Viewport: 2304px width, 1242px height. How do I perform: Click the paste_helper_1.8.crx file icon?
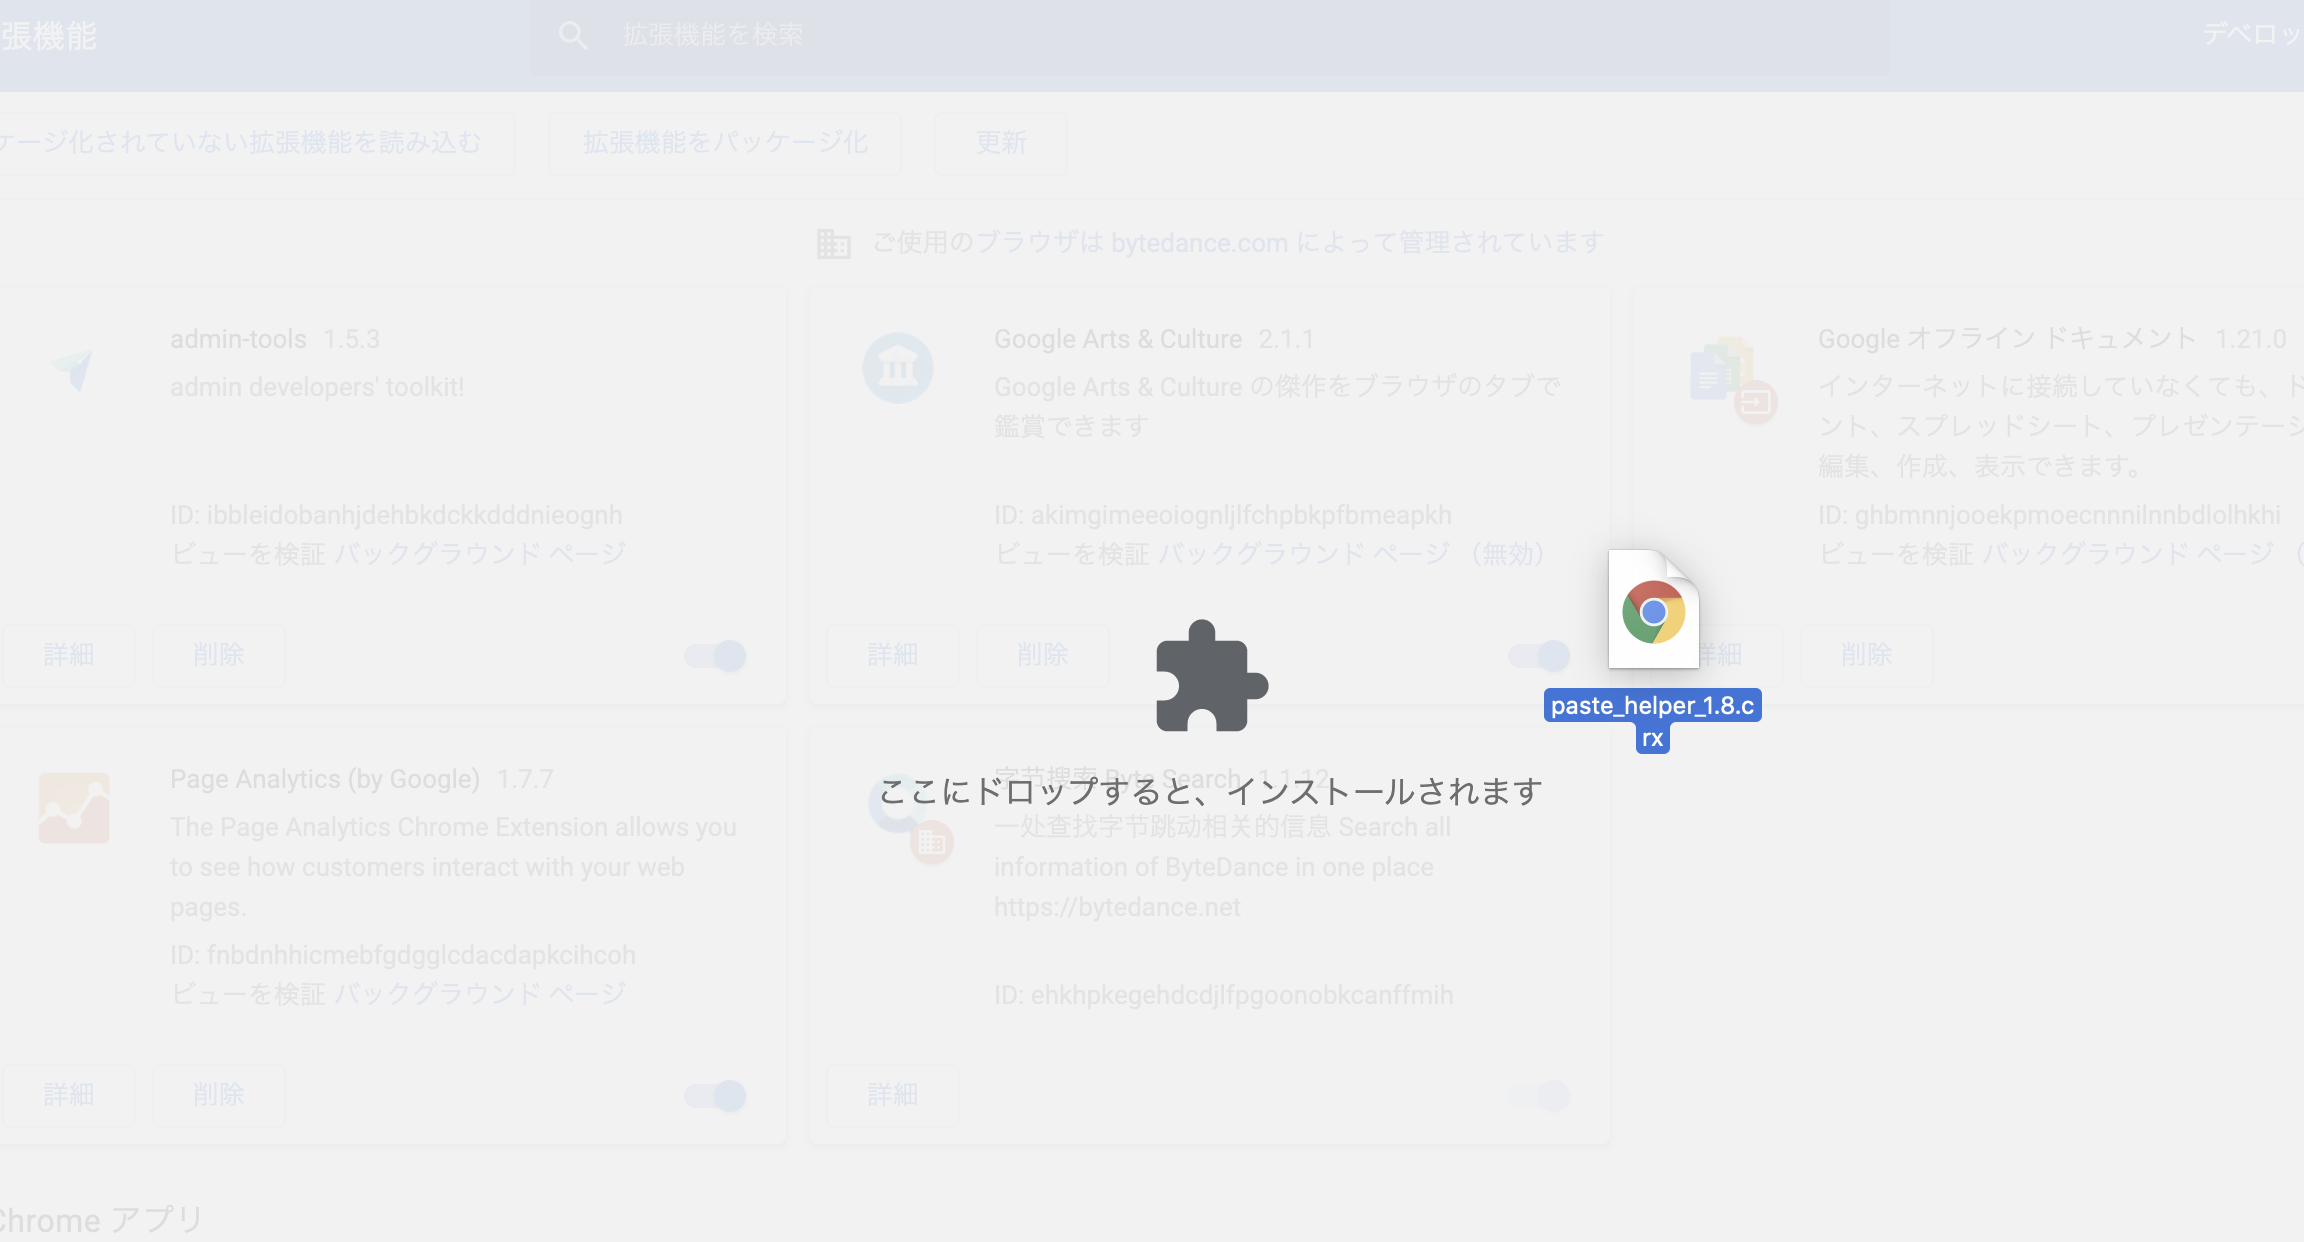click(1653, 610)
